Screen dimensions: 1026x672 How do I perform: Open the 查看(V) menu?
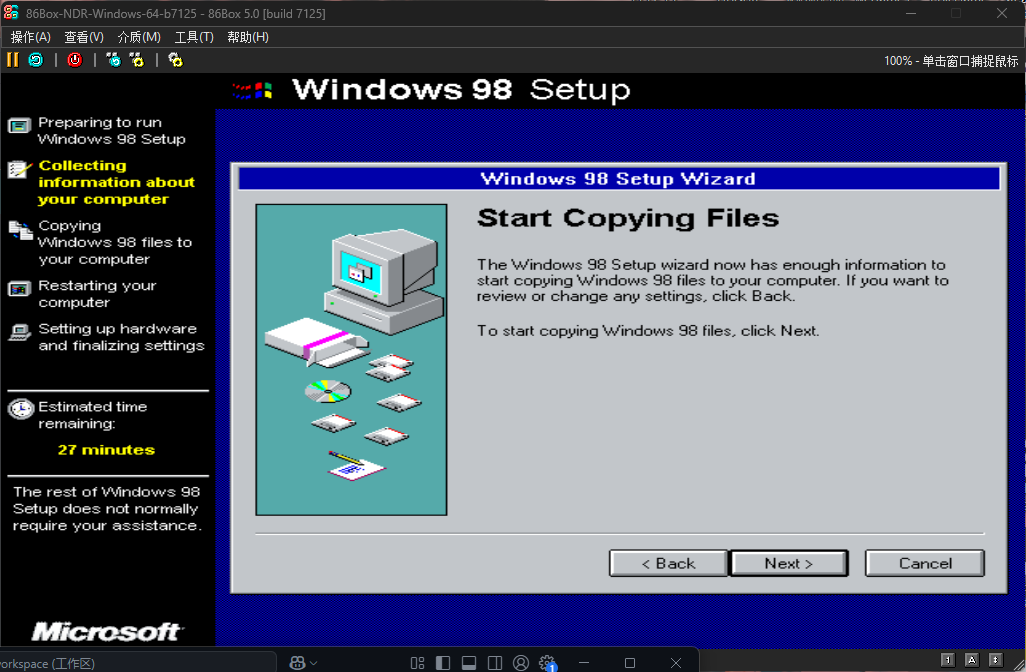click(84, 37)
